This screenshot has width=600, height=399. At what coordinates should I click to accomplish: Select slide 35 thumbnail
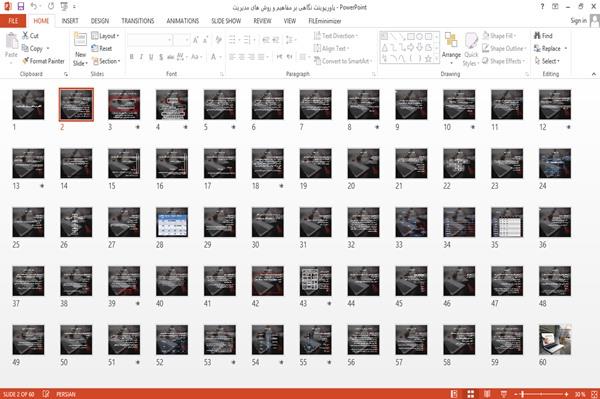coord(507,222)
